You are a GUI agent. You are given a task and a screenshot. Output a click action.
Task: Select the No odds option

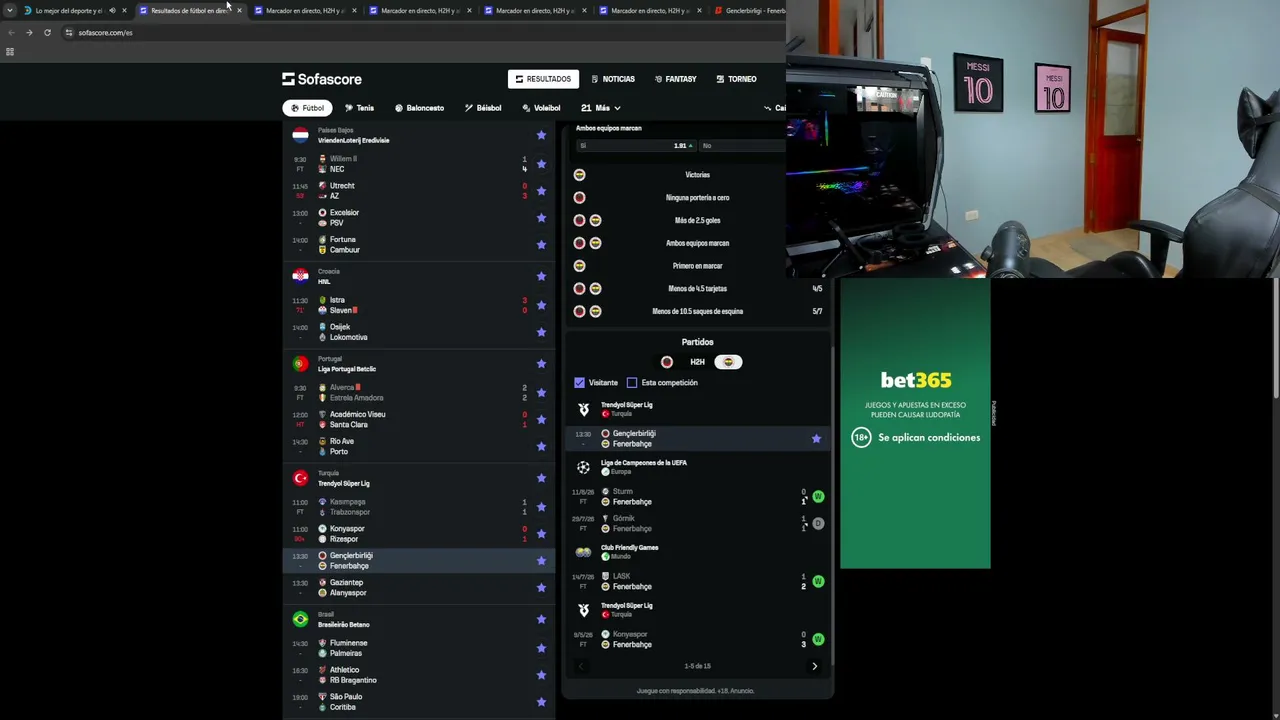[742, 146]
